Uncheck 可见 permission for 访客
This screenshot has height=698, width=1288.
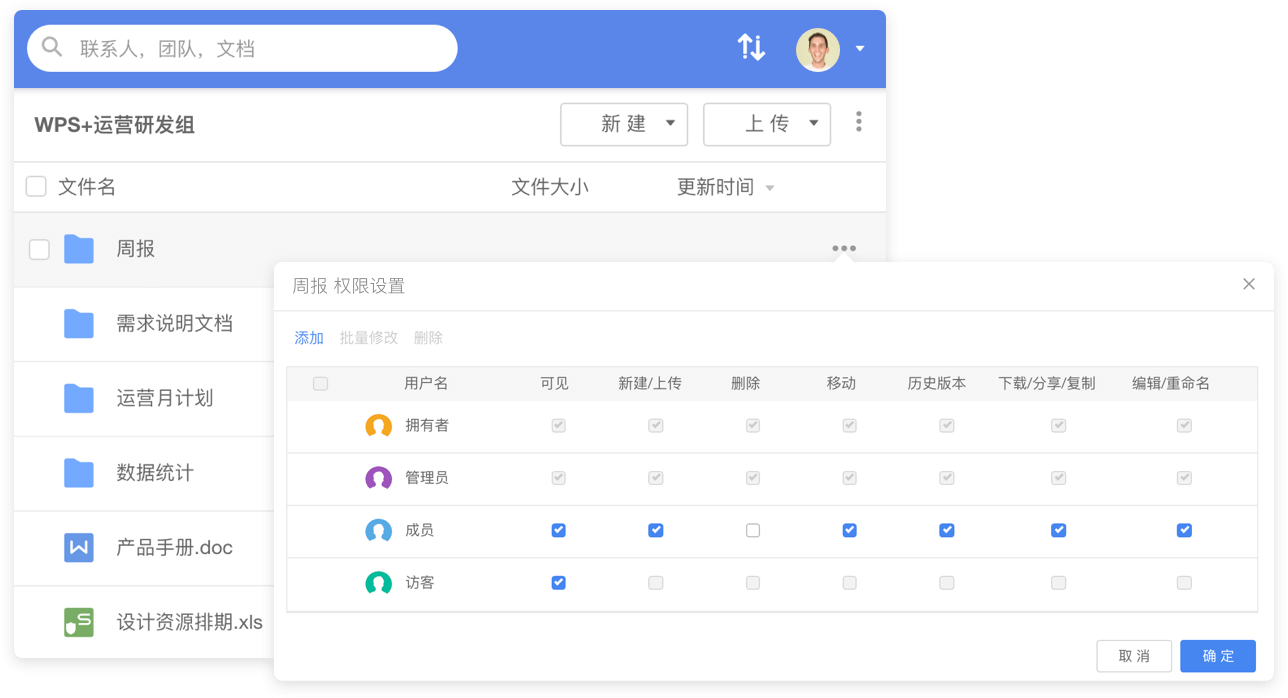[557, 583]
